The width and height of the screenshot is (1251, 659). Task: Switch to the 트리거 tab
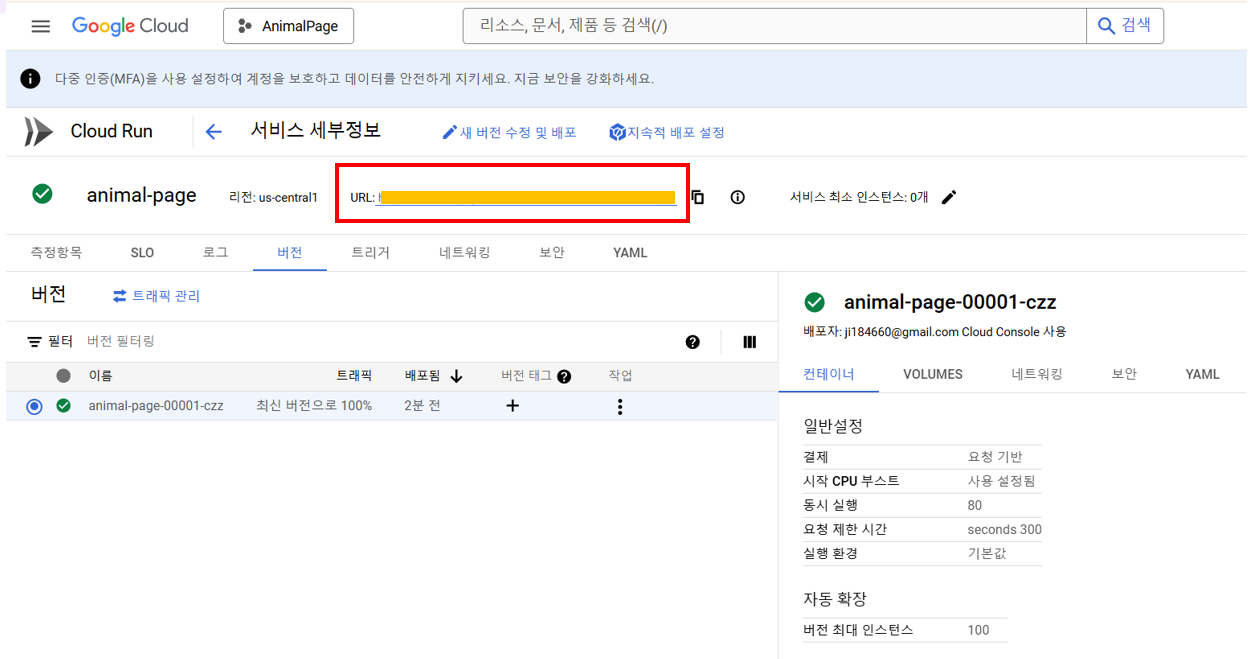click(x=370, y=253)
